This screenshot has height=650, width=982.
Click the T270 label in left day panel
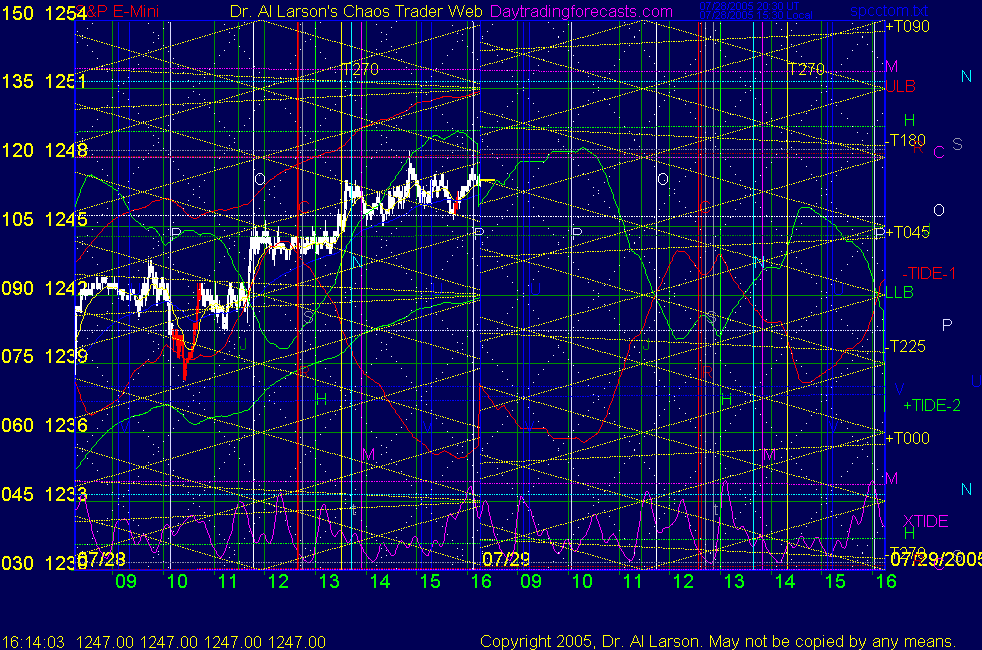click(x=359, y=69)
